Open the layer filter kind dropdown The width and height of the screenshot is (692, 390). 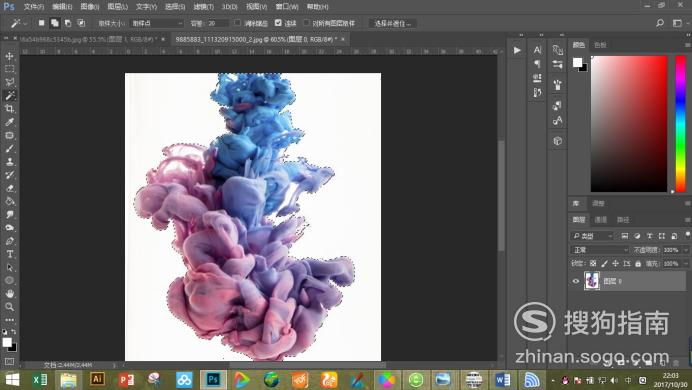(x=593, y=236)
